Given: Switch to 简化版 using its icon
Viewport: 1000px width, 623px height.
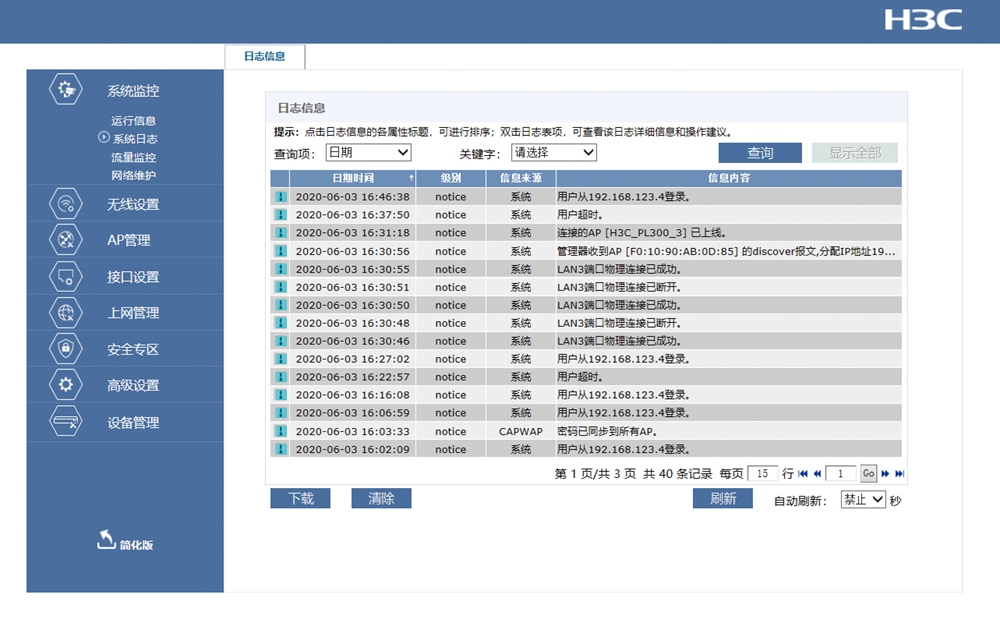Looking at the screenshot, I should 107,540.
